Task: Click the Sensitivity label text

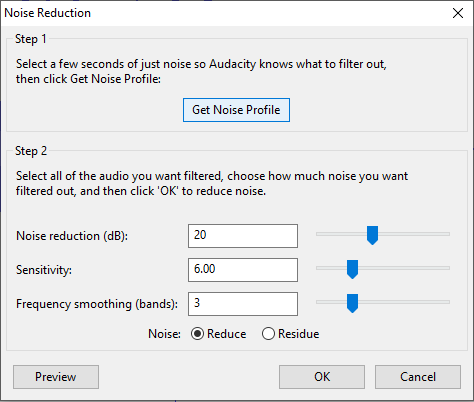Action: (x=44, y=270)
